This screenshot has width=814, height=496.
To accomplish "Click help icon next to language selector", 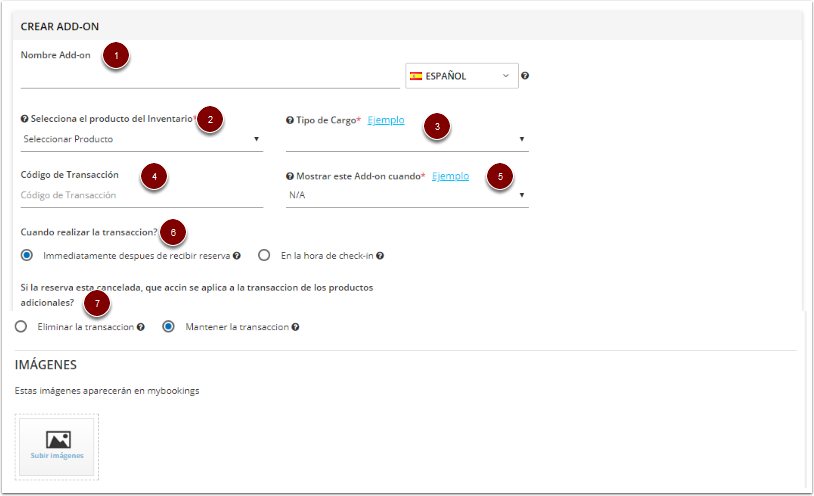I will click(x=525, y=76).
